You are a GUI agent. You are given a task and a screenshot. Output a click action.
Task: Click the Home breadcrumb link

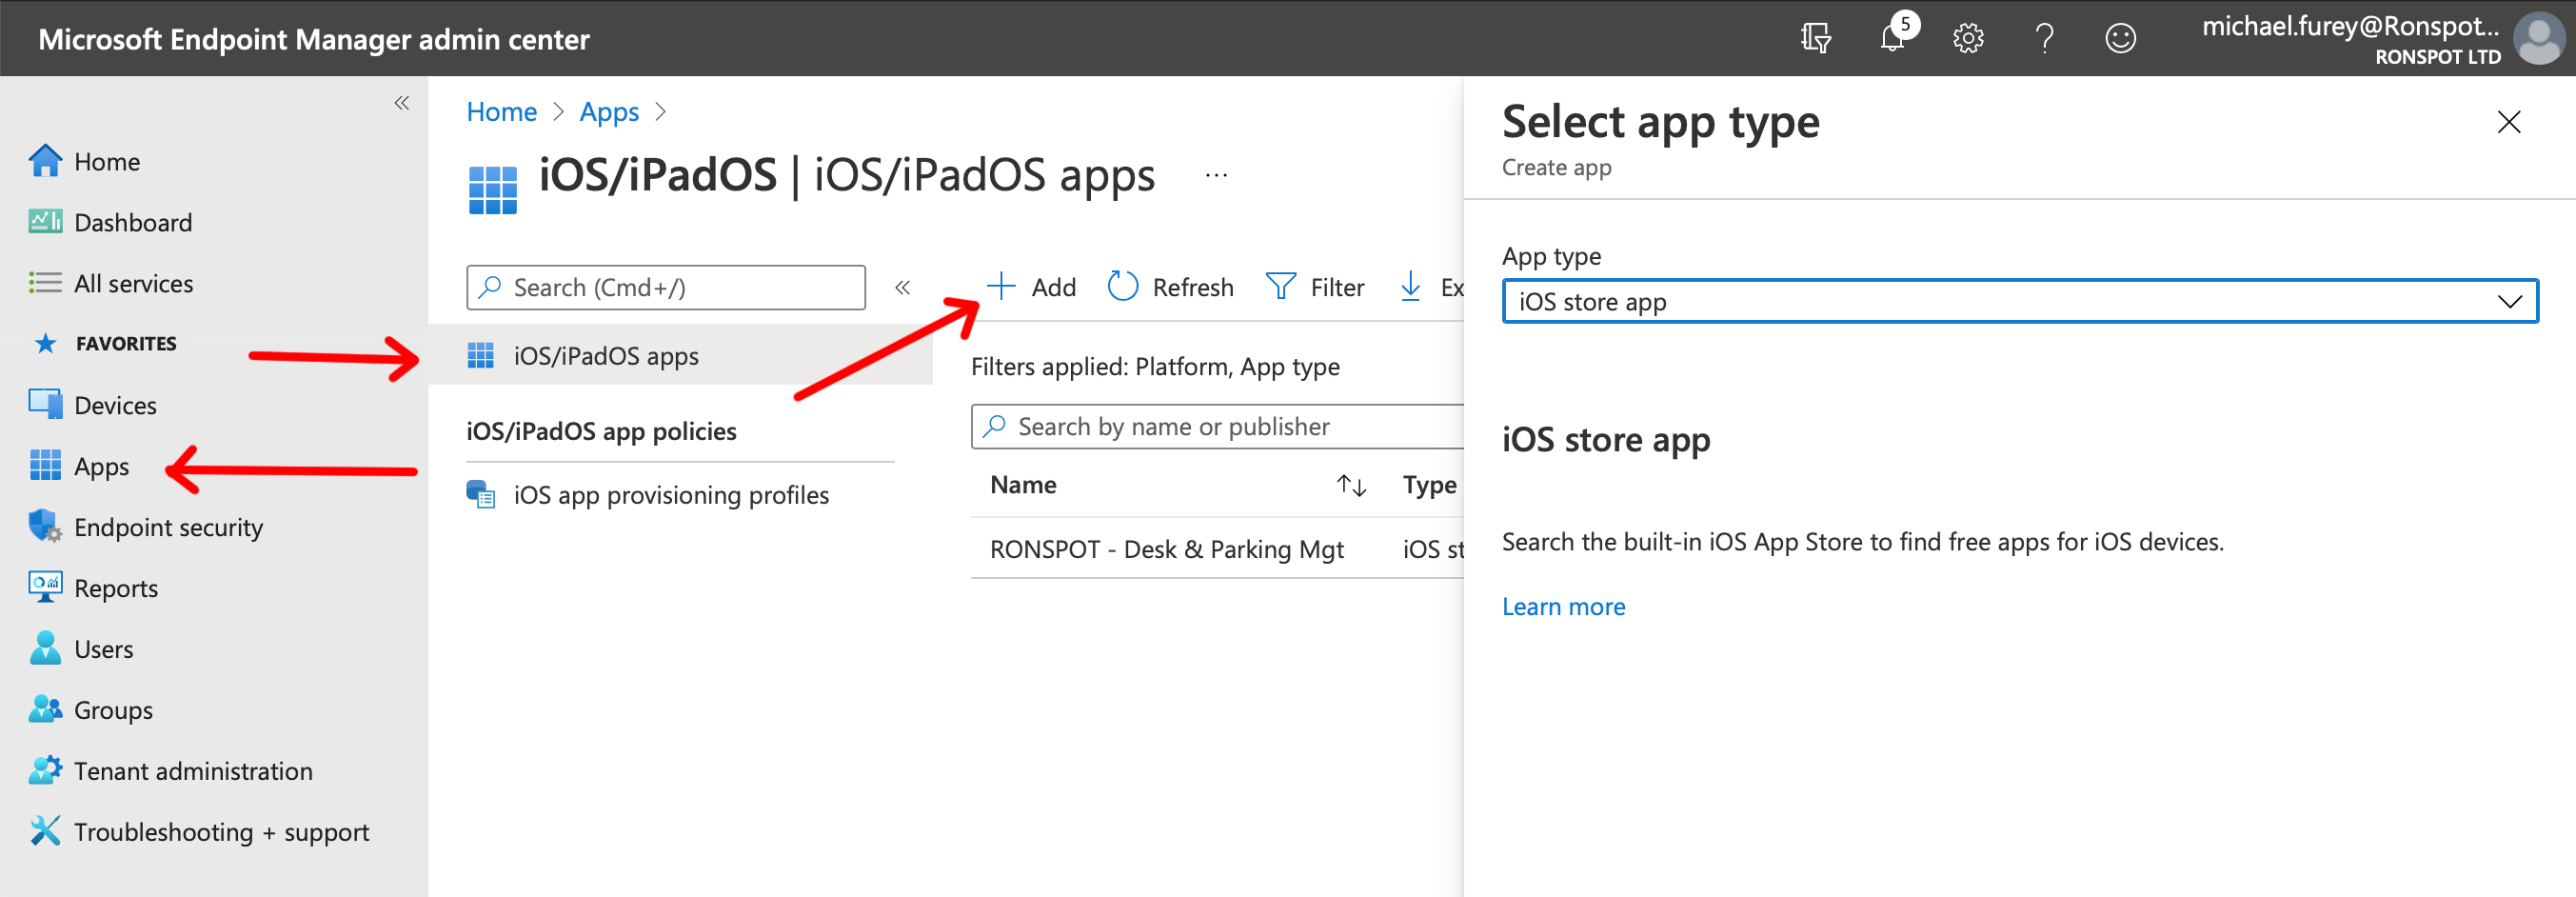coord(502,112)
